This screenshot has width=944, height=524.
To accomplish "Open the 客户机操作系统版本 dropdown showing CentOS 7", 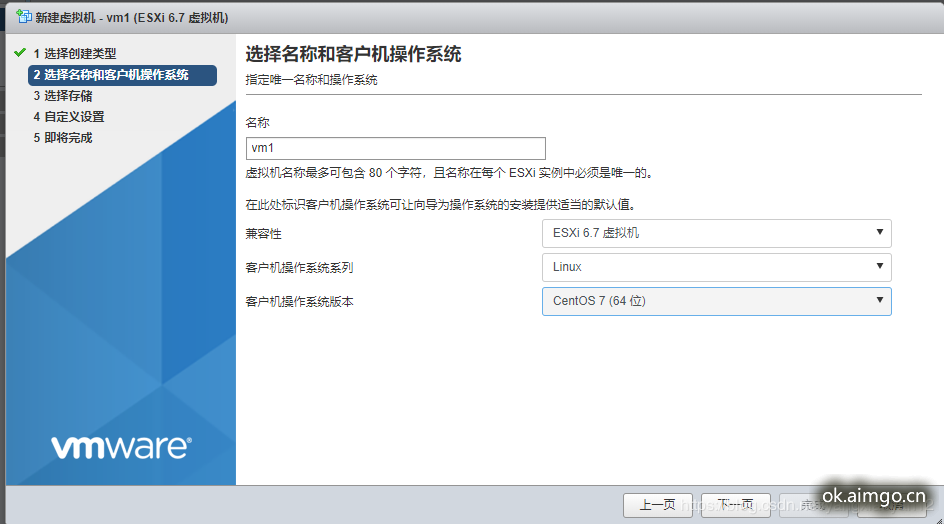I will click(x=716, y=301).
